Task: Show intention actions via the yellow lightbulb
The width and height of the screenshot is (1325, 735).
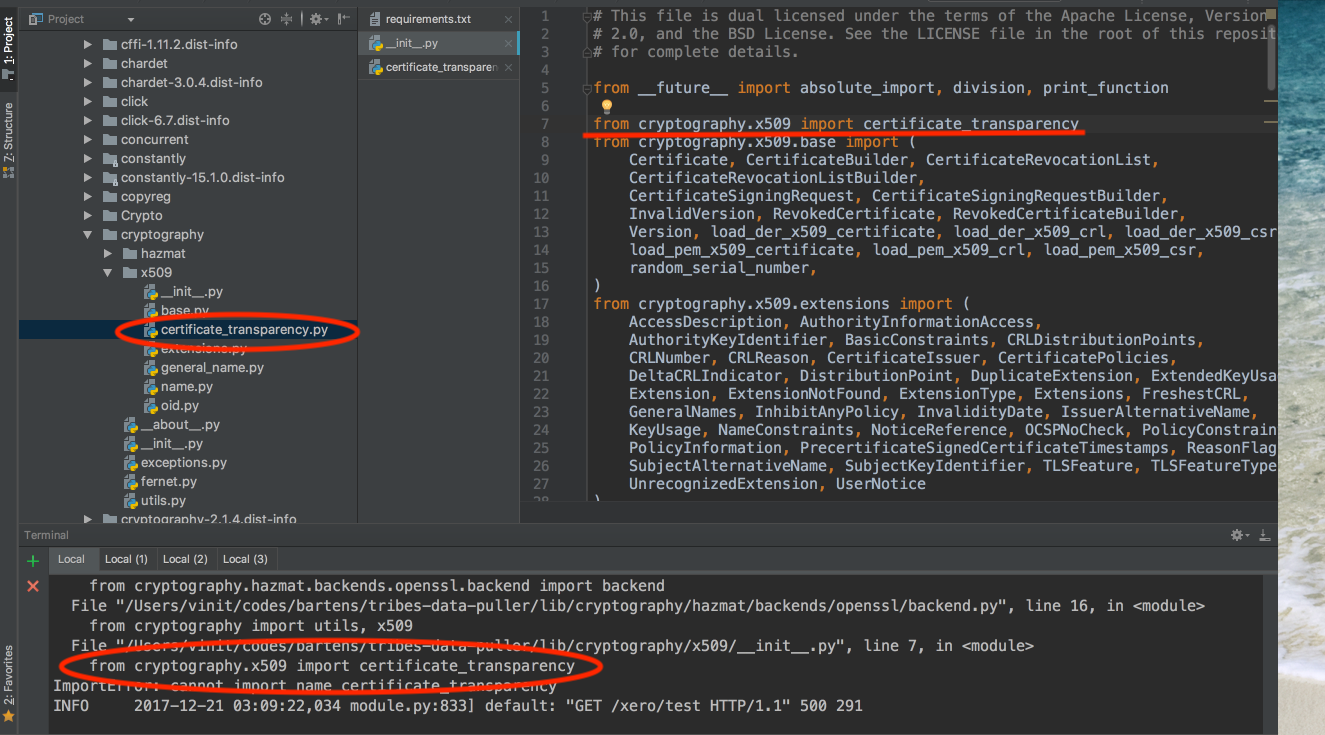Action: tap(605, 106)
